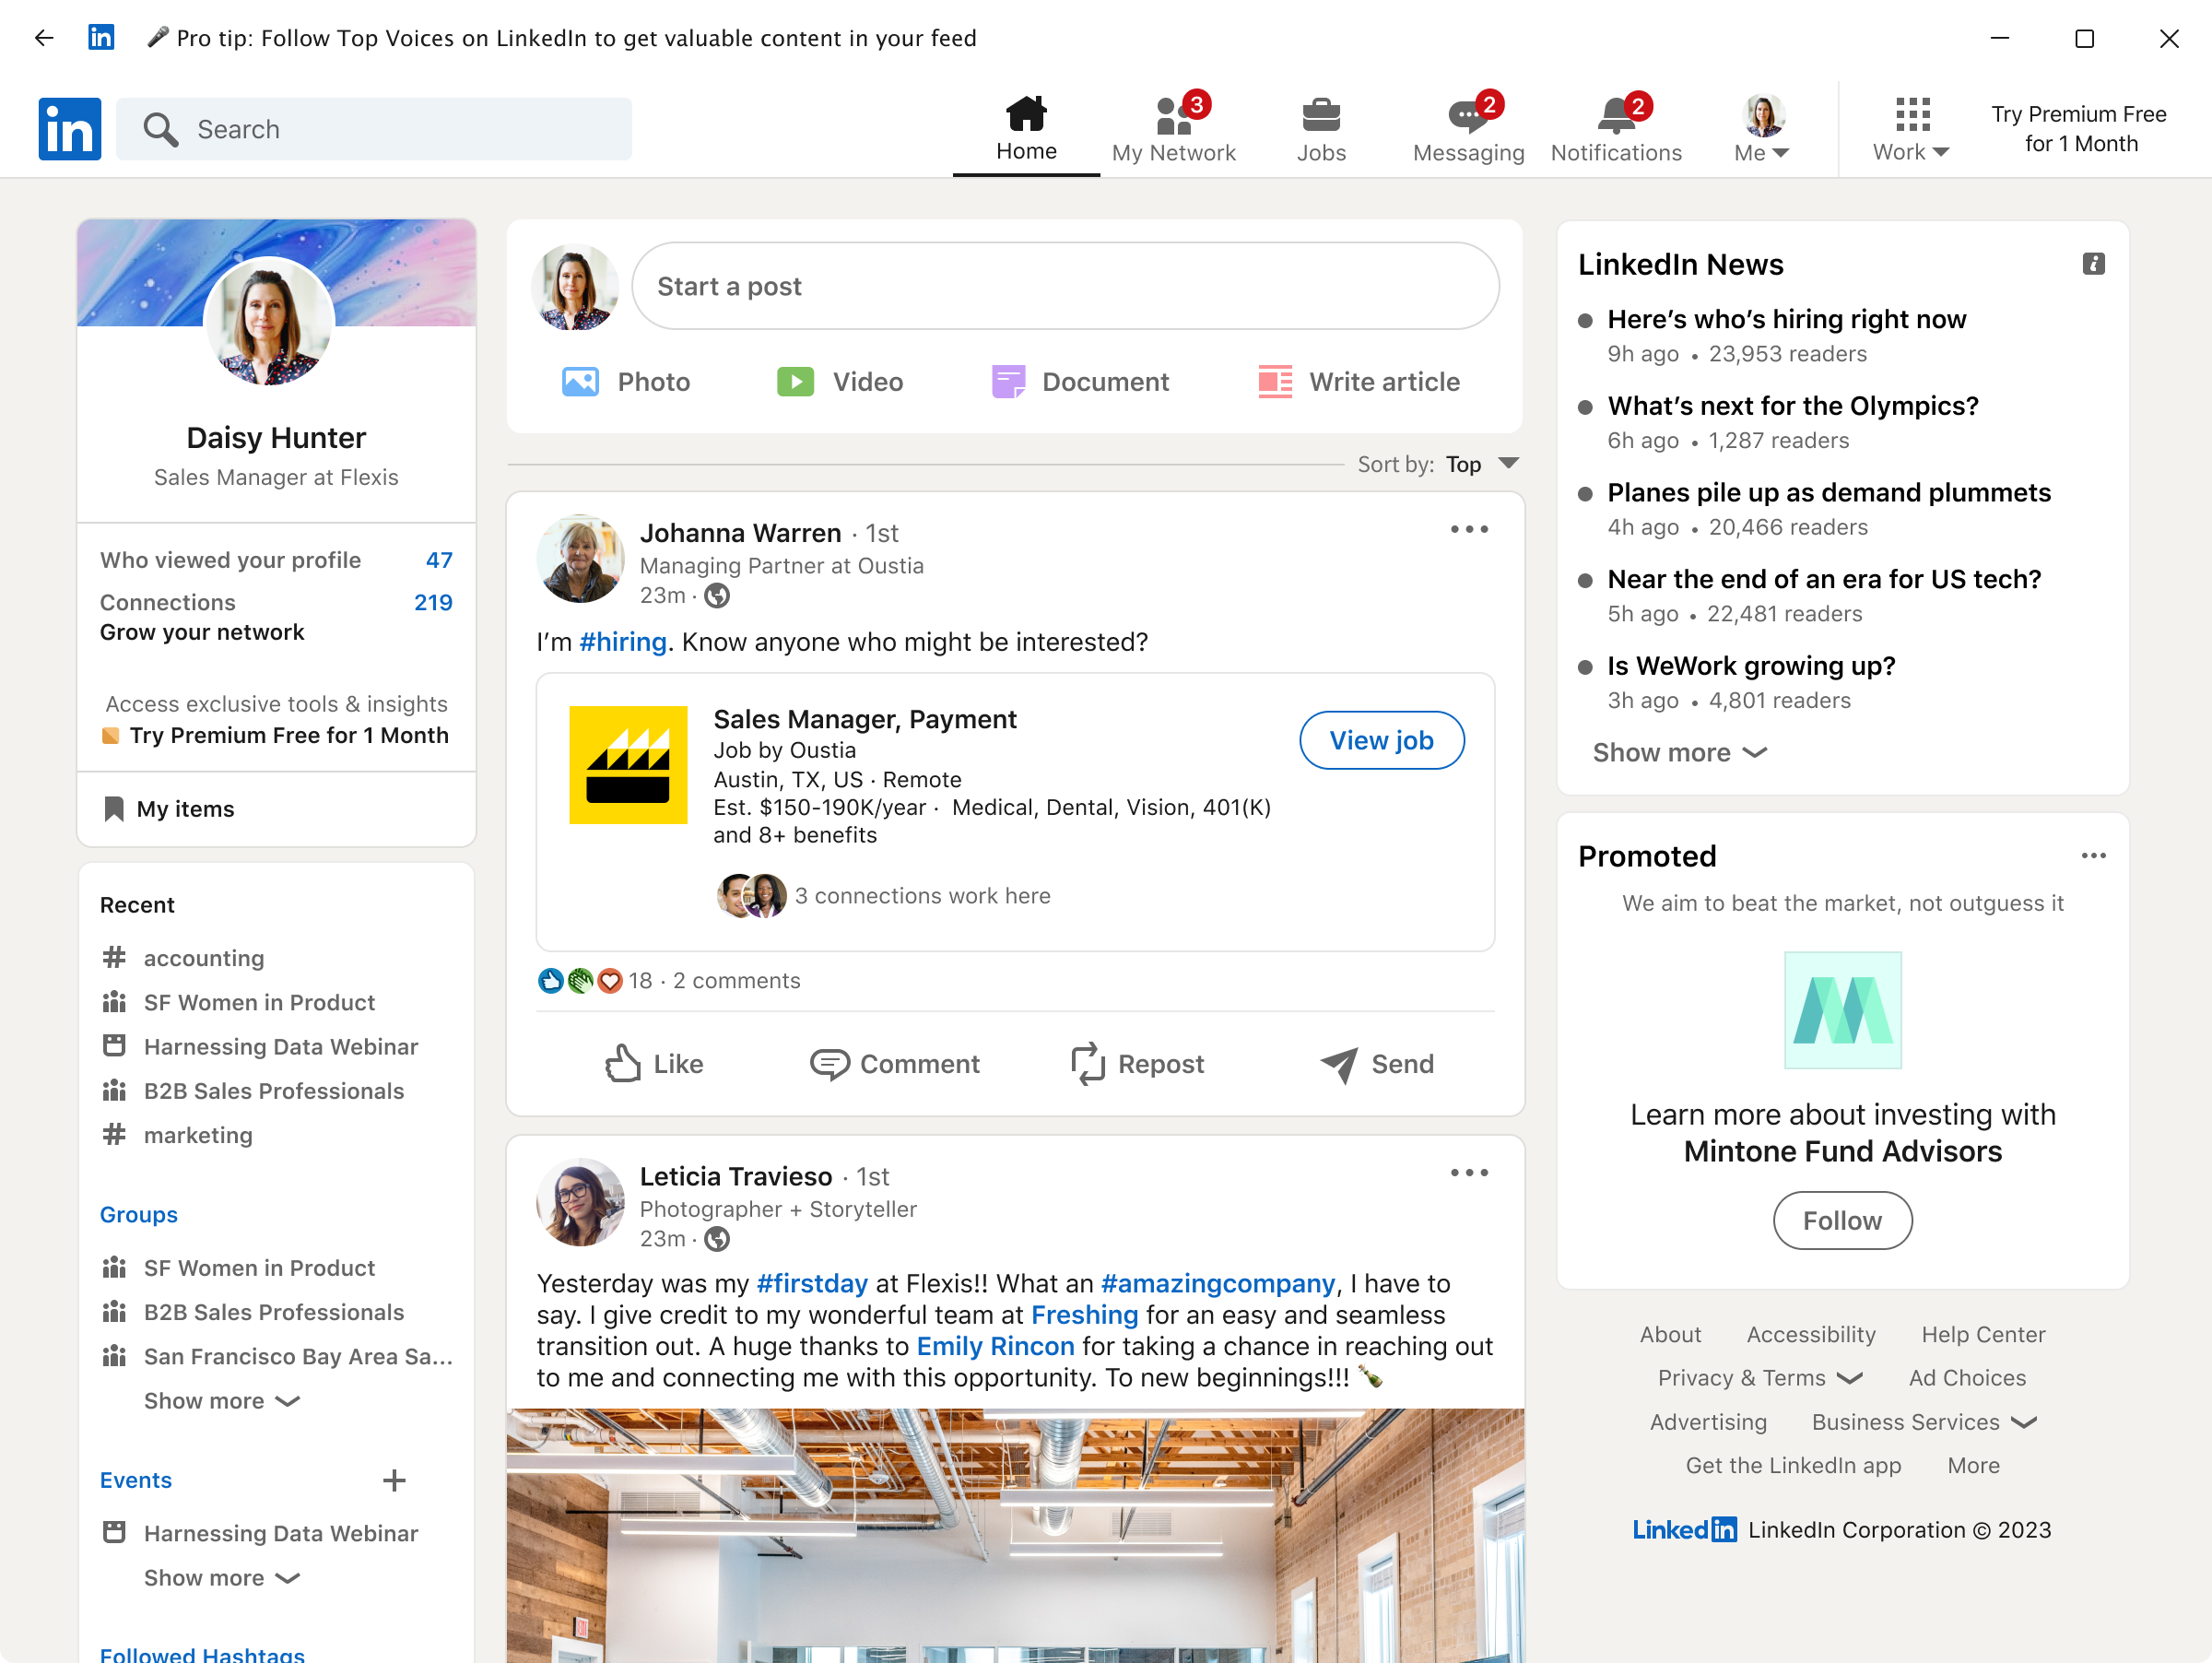
Task: Open the Notifications bell icon
Action: 1614,116
